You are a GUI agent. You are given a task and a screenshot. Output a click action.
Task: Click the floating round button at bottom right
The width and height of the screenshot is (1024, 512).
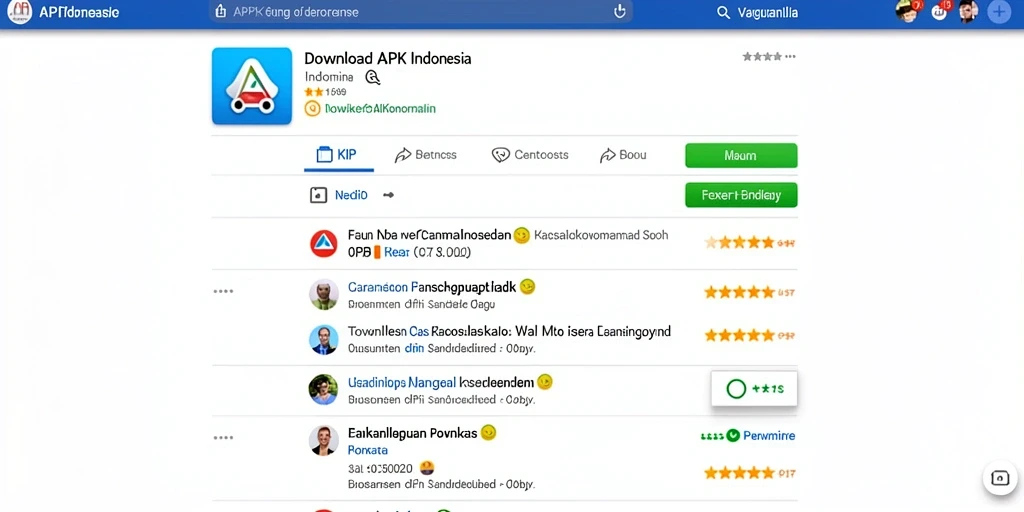coord(1000,479)
